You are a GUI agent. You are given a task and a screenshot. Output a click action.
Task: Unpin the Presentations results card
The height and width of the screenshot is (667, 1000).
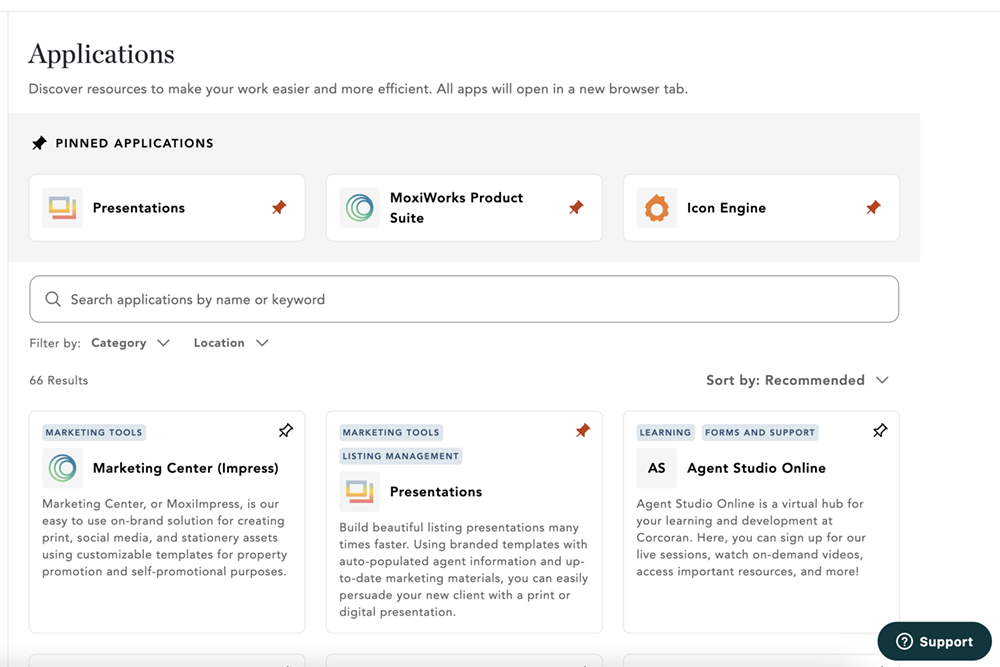coord(583,430)
